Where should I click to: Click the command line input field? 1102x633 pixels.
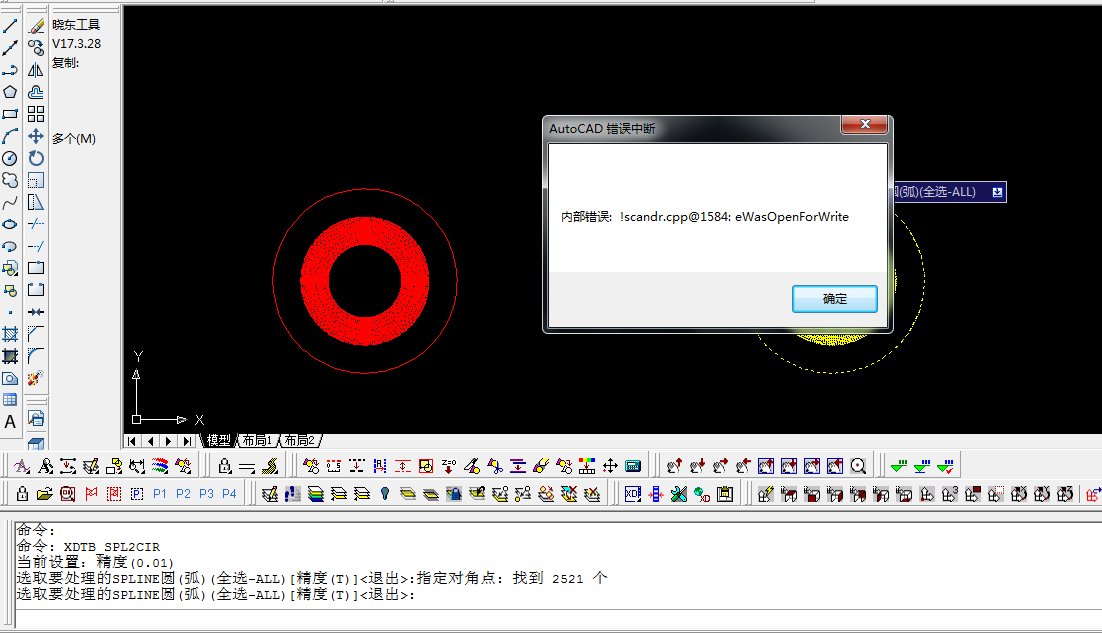pos(550,617)
